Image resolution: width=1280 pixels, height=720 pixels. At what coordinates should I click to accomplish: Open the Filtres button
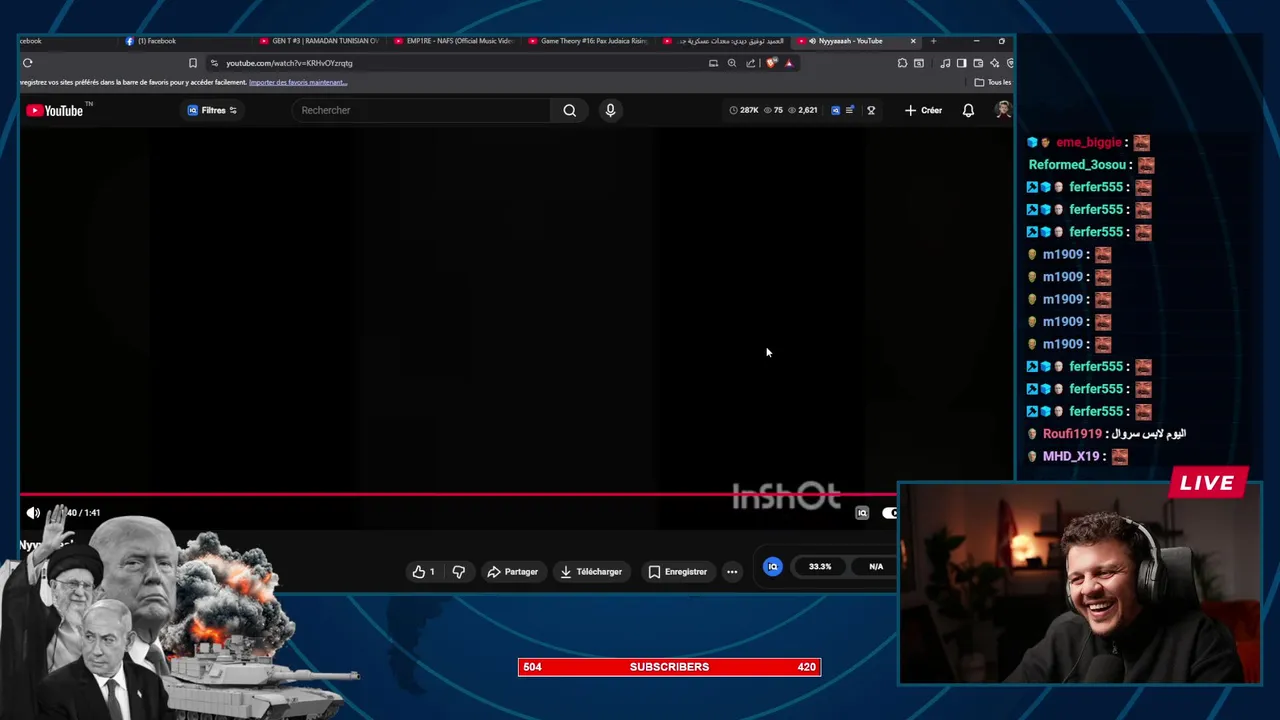point(212,110)
